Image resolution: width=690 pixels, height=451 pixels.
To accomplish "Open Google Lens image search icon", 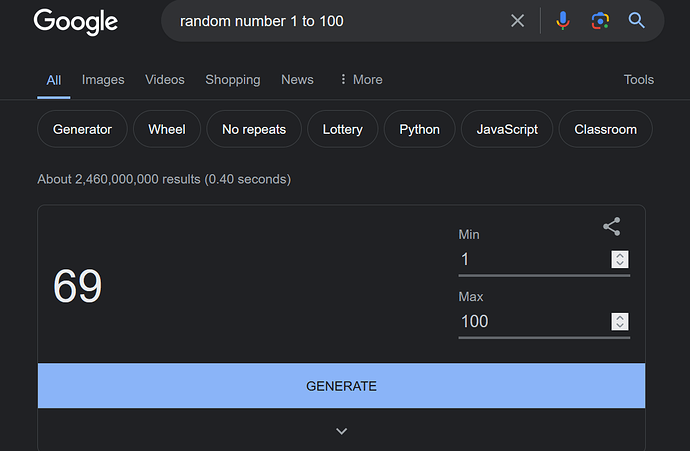I will 600,20.
